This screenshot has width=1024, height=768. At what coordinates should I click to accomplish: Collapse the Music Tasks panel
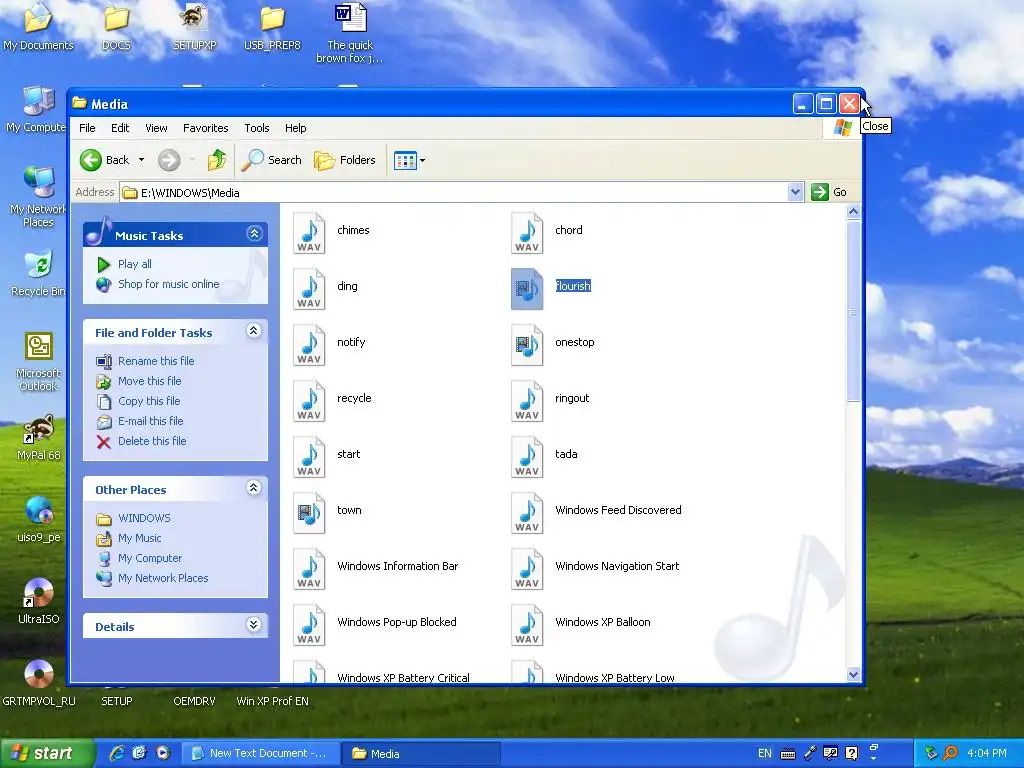click(255, 234)
